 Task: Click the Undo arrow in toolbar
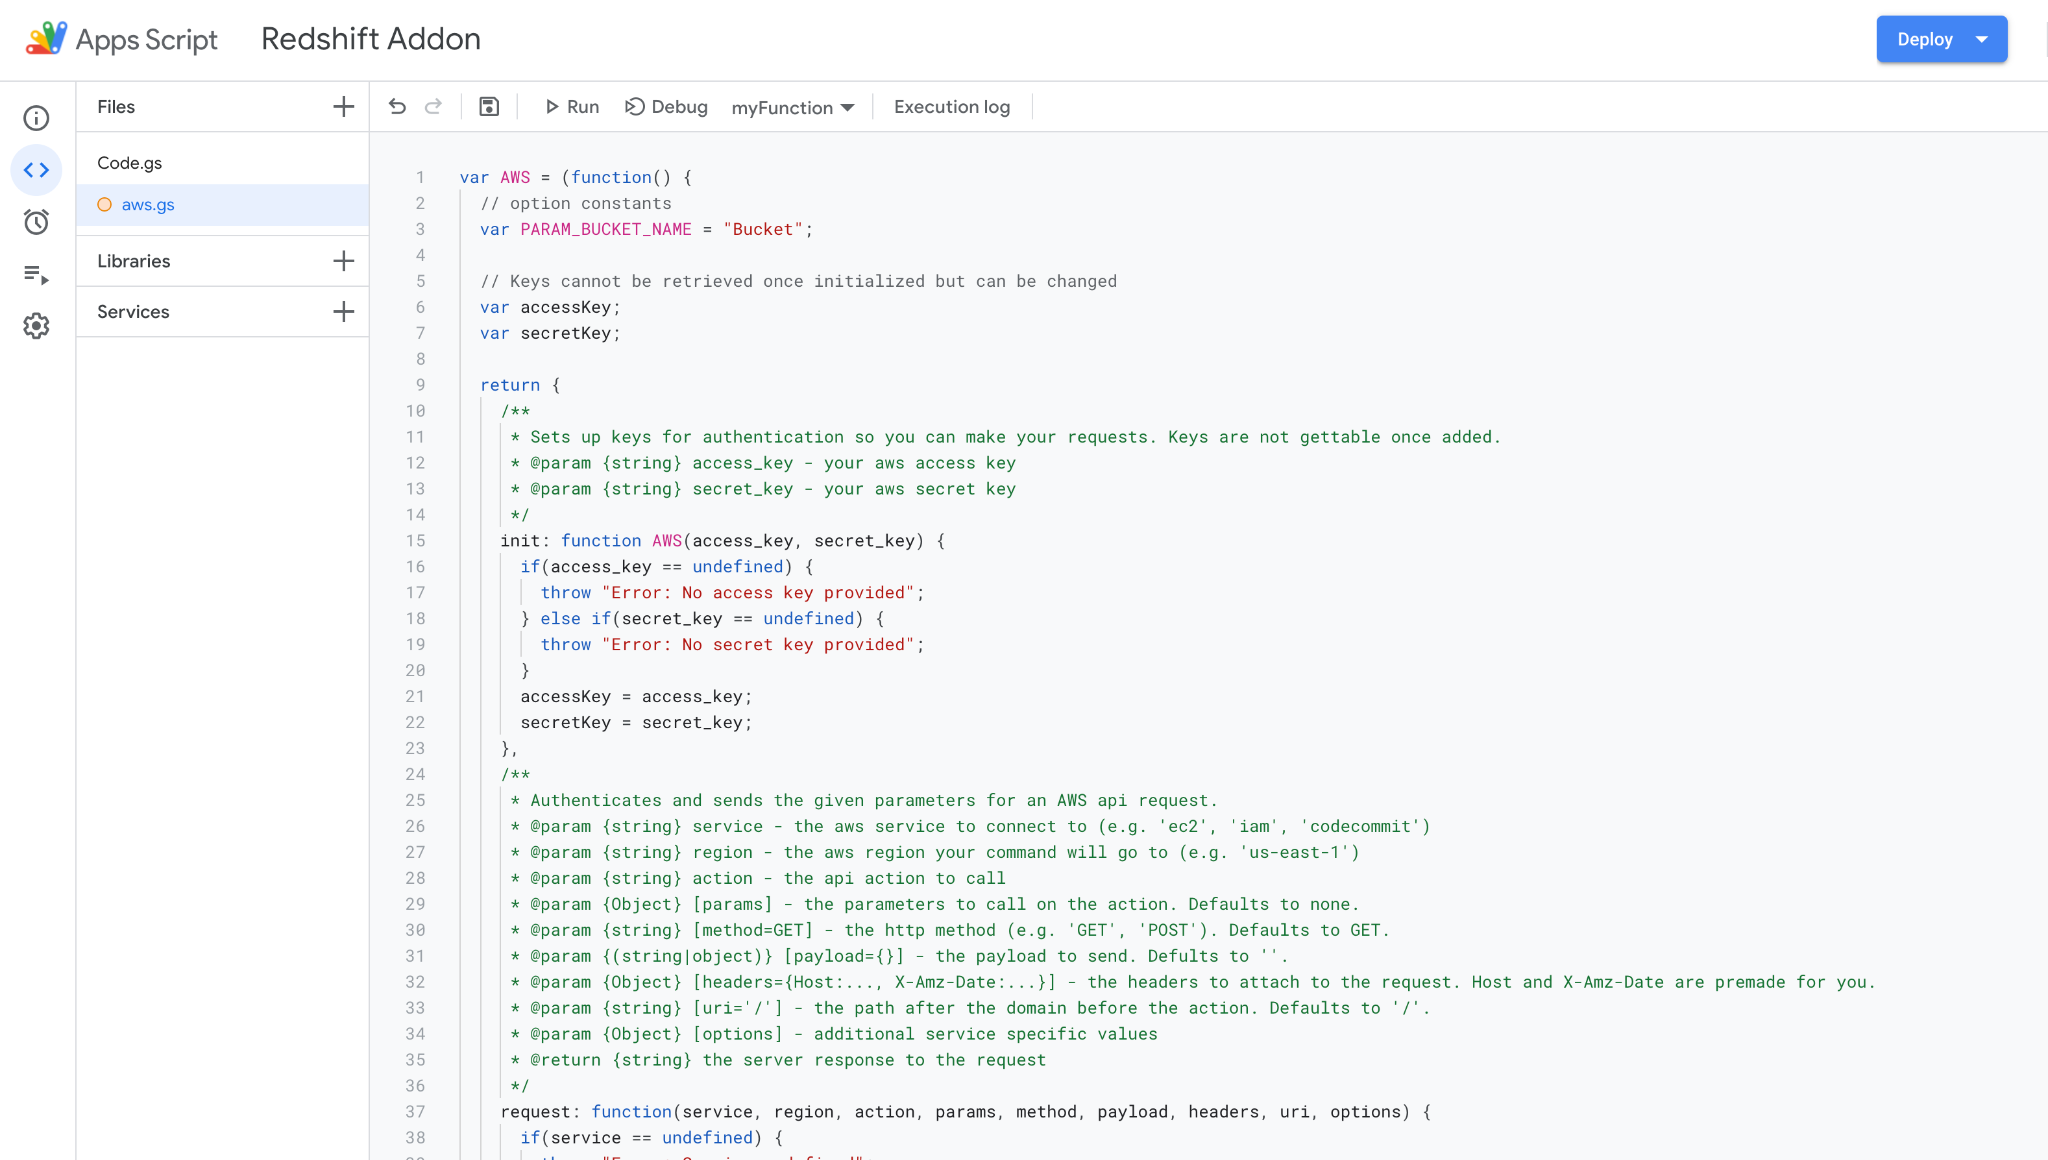tap(397, 107)
